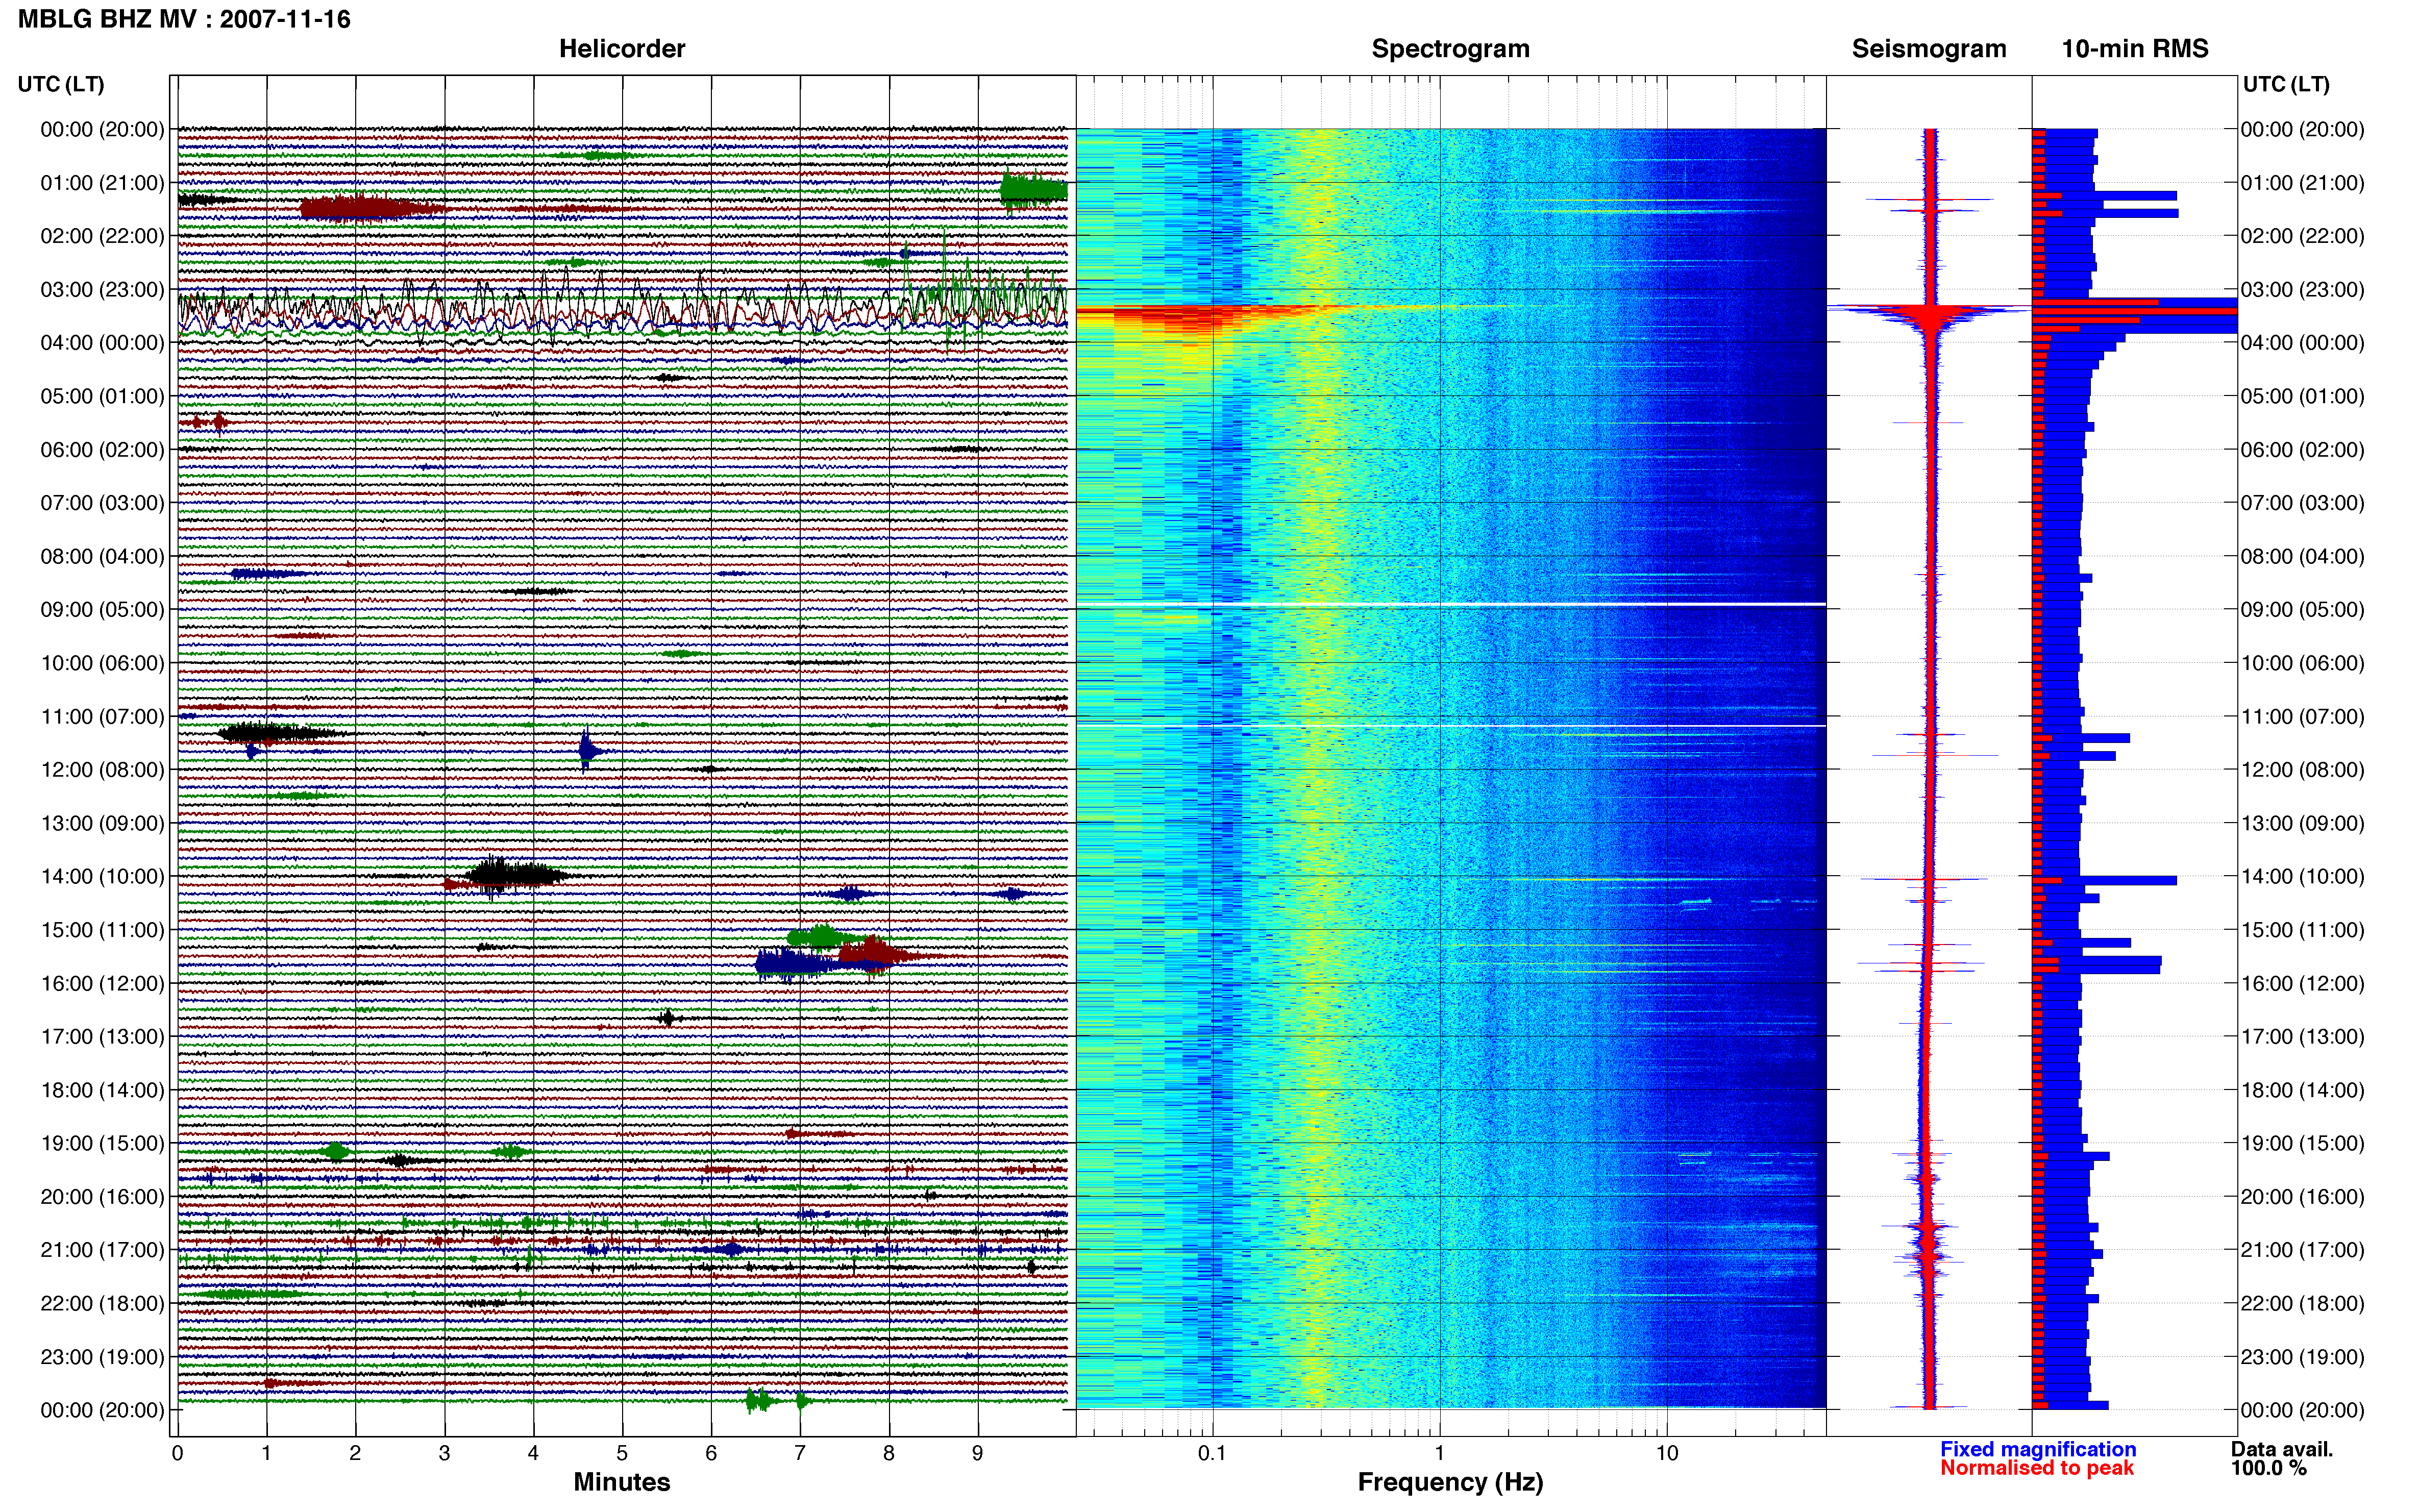Click right time label '19:00 (15:00)'
The image size is (2419, 1512).
pos(2303,1143)
